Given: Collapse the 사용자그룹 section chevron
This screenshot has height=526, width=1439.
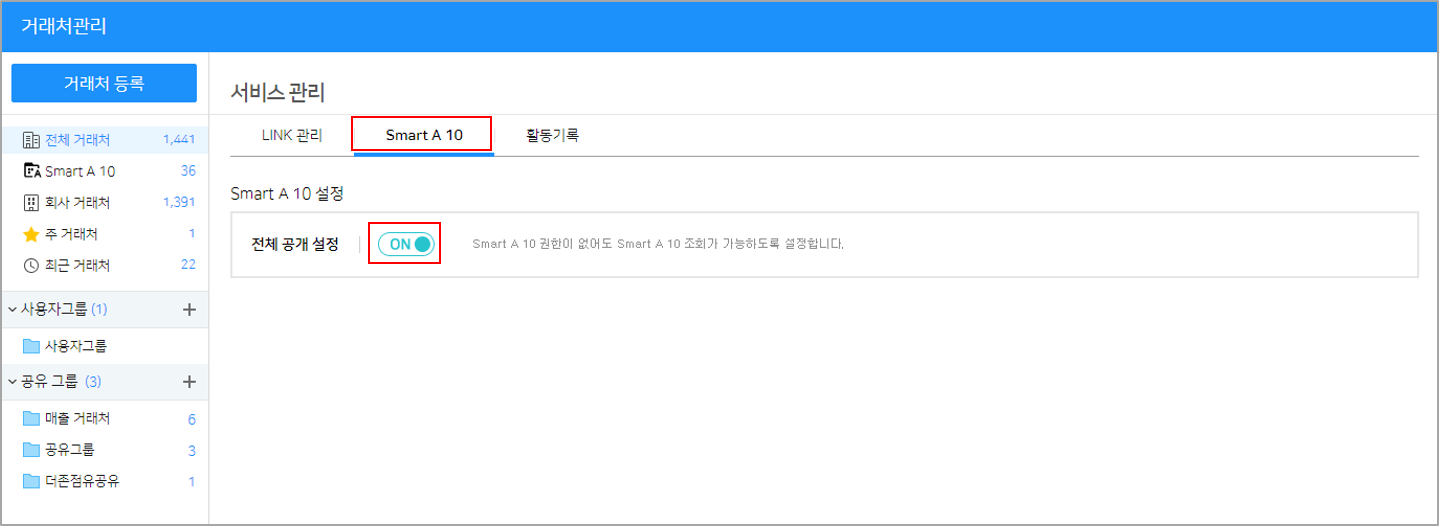Looking at the screenshot, I should point(12,310).
